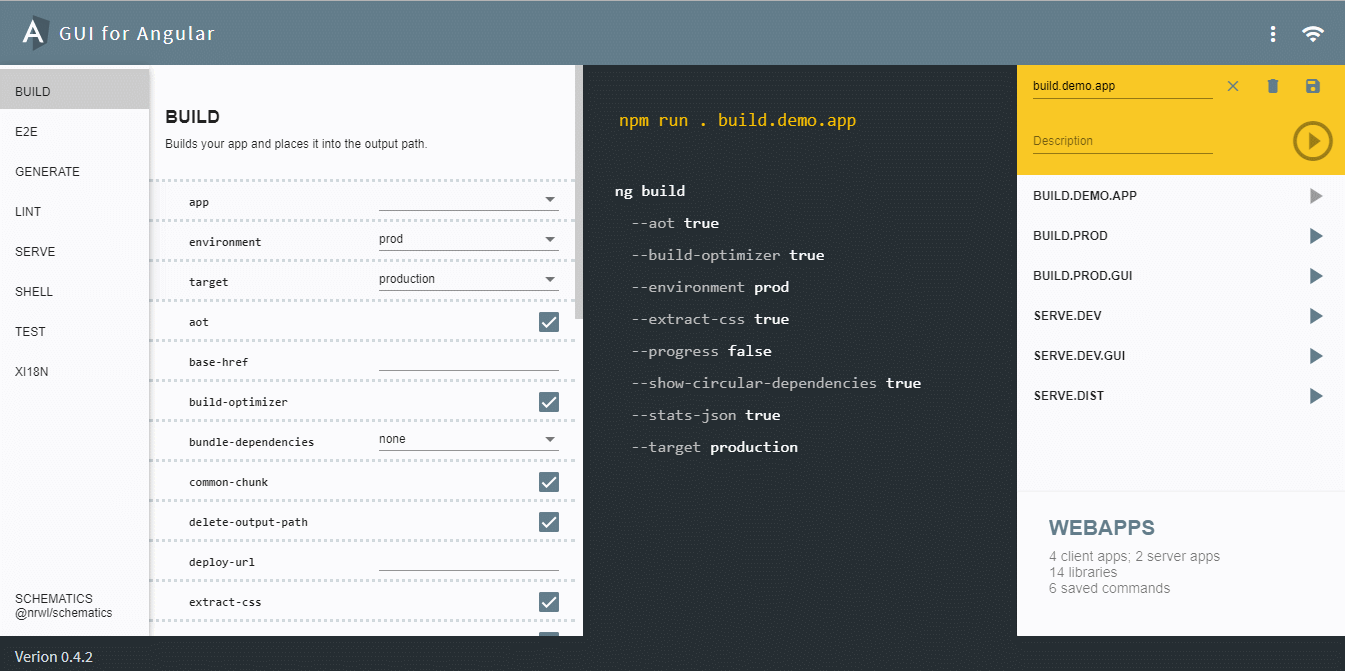This screenshot has width=1345, height=671.
Task: Click the '--show-circular-dependencies true' line
Action: [x=776, y=383]
